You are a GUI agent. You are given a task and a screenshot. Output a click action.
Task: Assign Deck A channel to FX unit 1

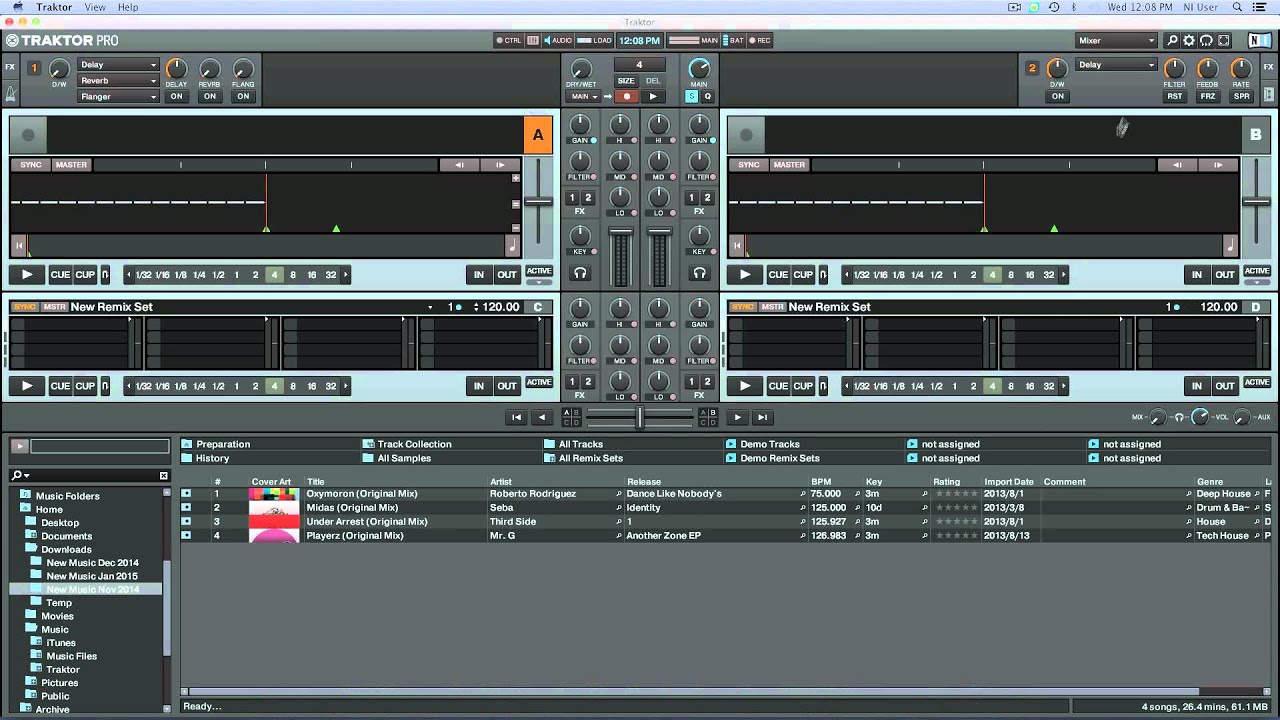[x=573, y=198]
